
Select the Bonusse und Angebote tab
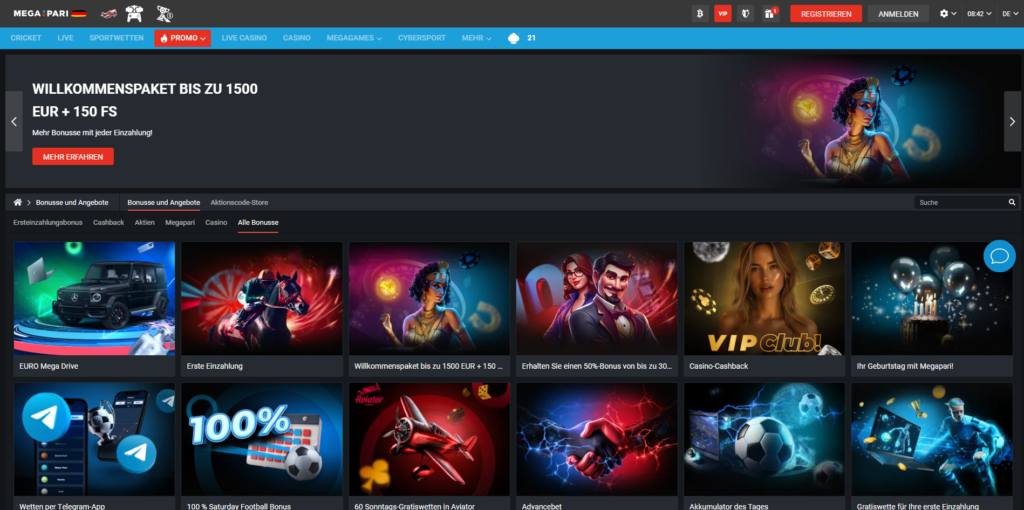[164, 202]
